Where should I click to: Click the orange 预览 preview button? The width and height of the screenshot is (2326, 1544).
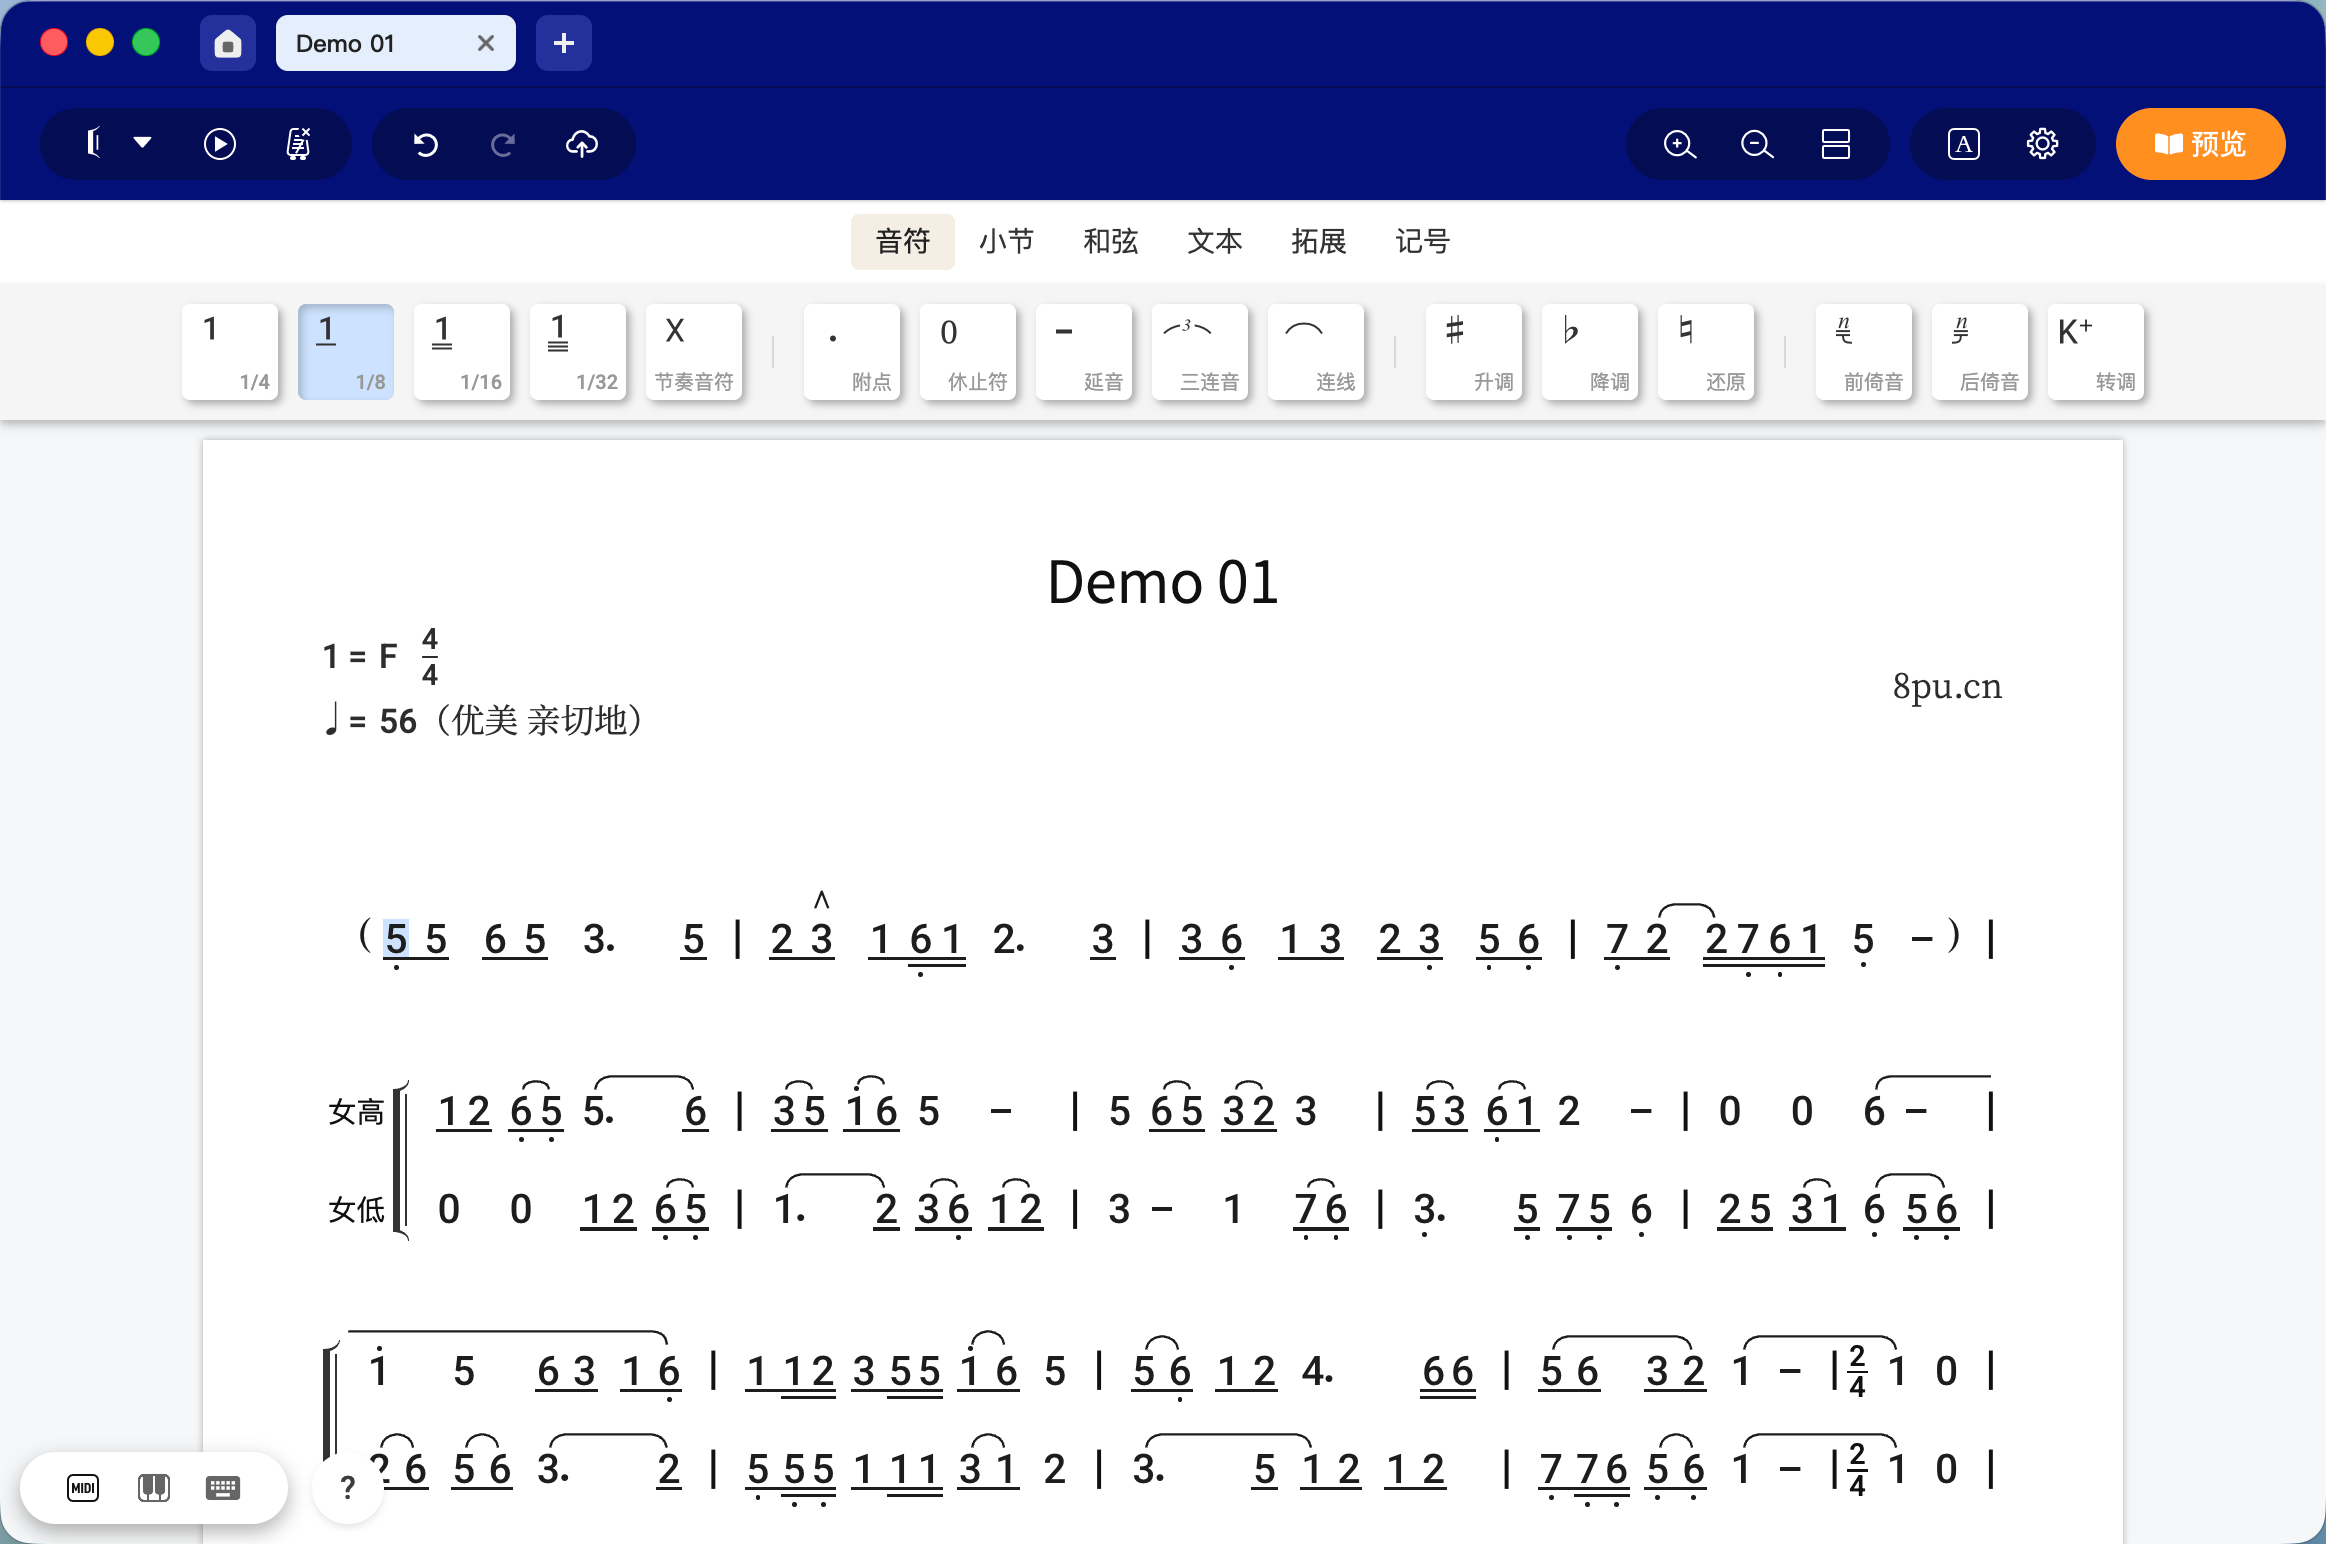[x=2200, y=144]
